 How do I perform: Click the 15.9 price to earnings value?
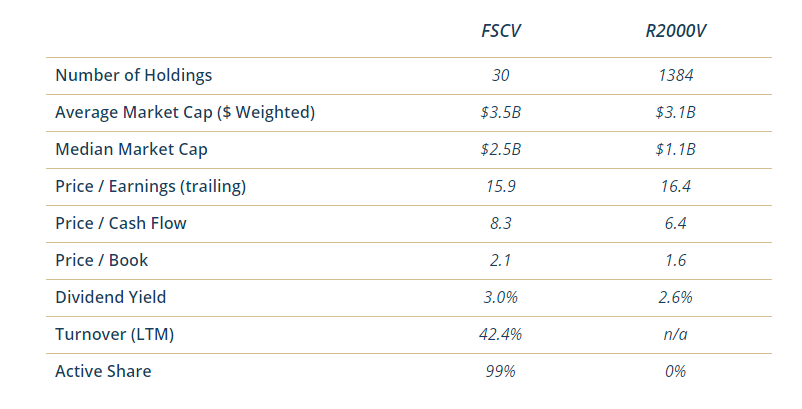tap(501, 186)
